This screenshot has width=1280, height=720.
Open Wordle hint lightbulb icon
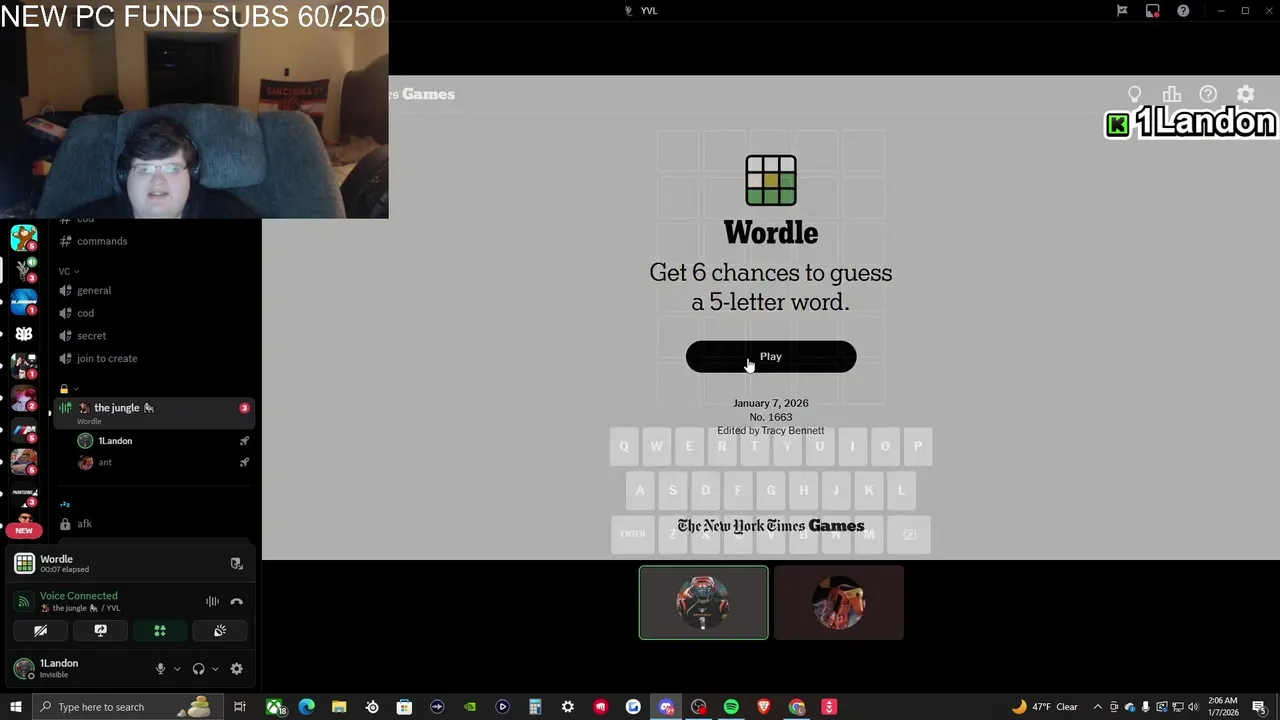[1134, 94]
